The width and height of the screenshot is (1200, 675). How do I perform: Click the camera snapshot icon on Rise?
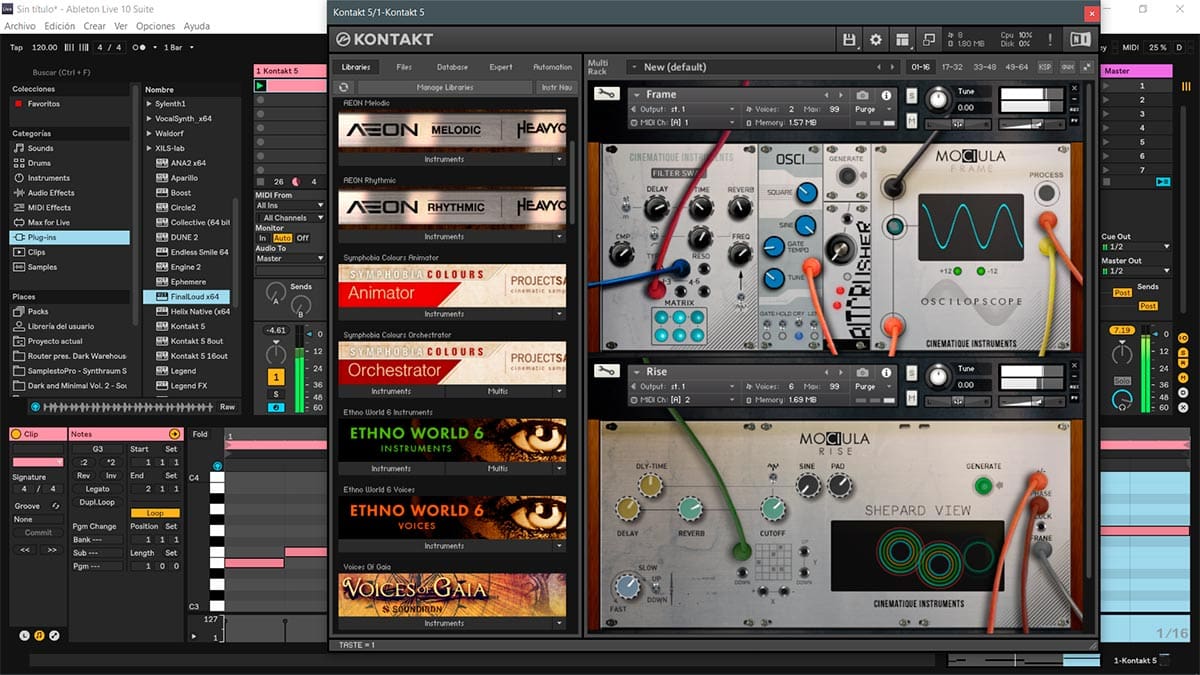pos(862,372)
